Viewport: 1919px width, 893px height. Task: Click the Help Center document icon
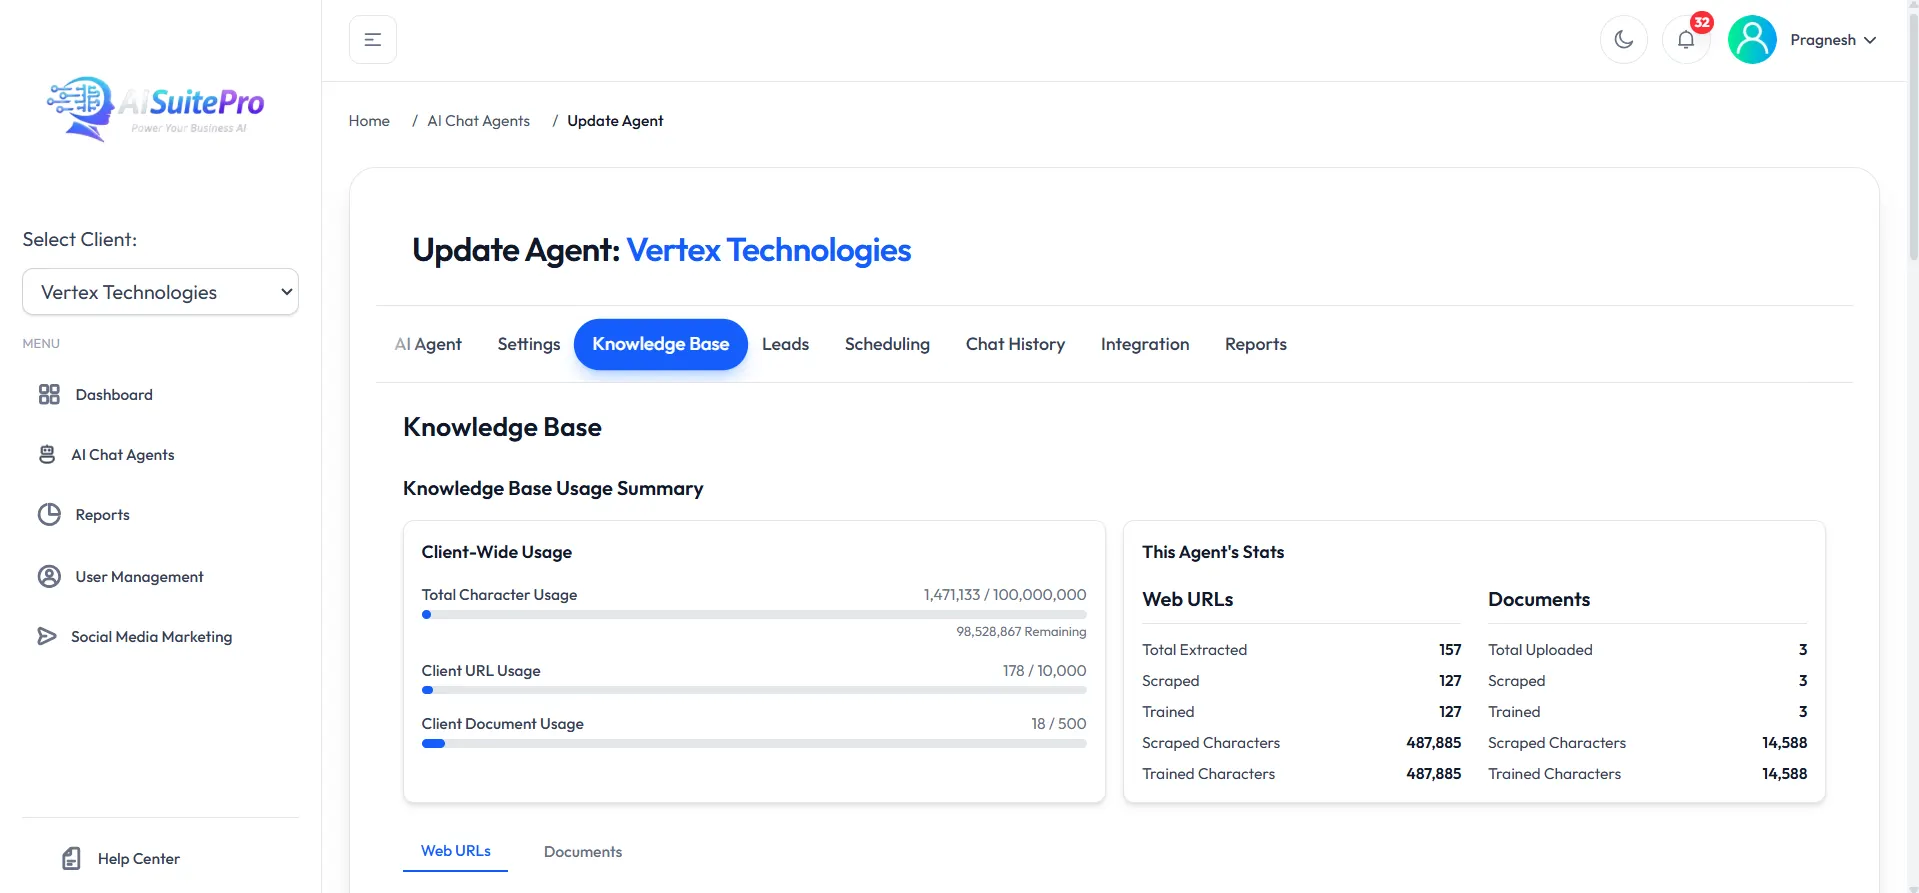[72, 859]
